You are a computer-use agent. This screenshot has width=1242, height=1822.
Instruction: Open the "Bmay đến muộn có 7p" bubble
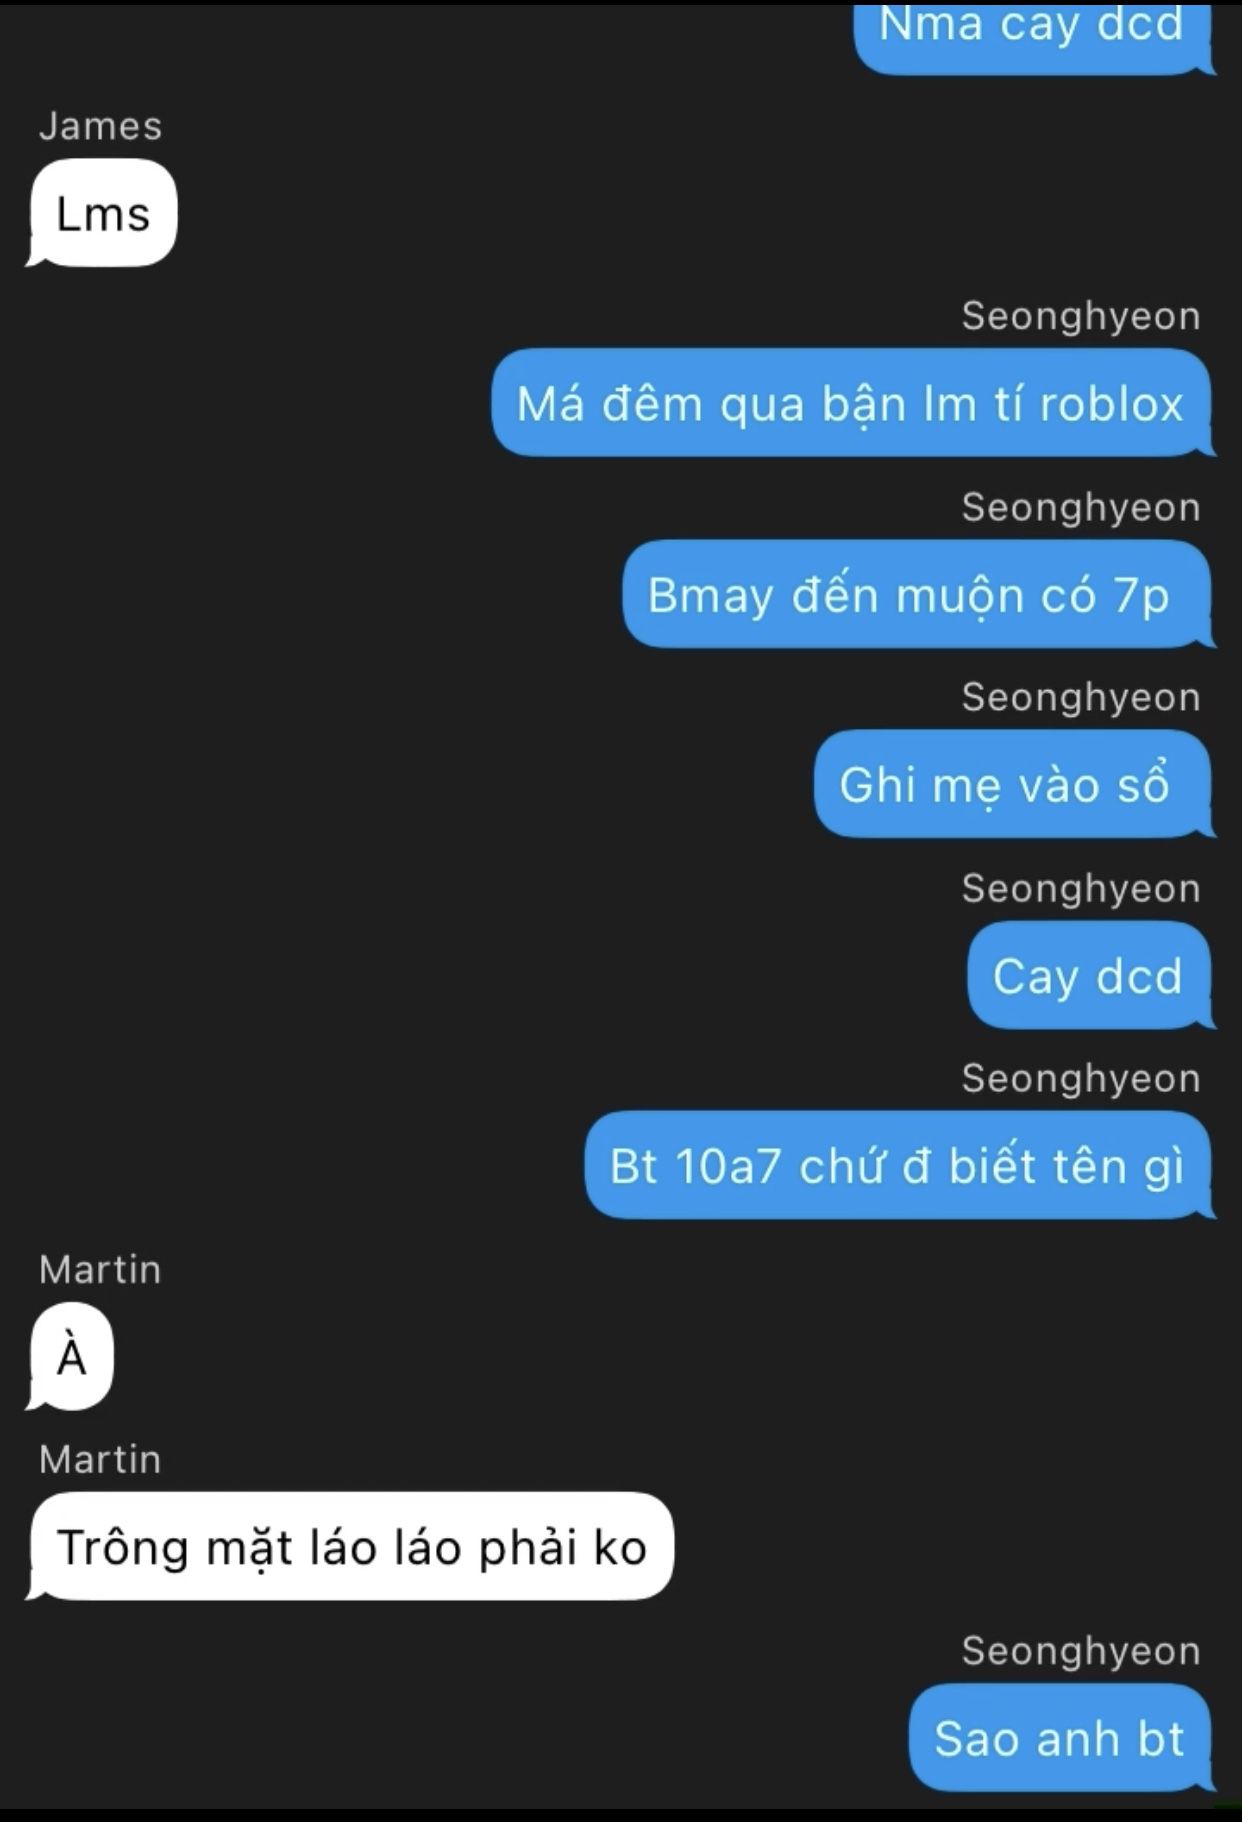pyautogui.click(x=916, y=594)
